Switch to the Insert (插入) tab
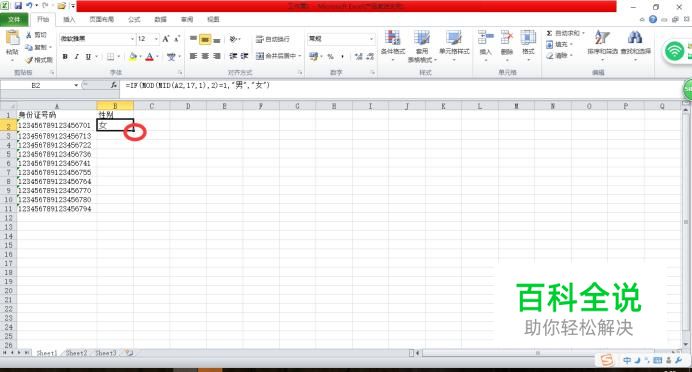692x372 pixels. click(69, 19)
